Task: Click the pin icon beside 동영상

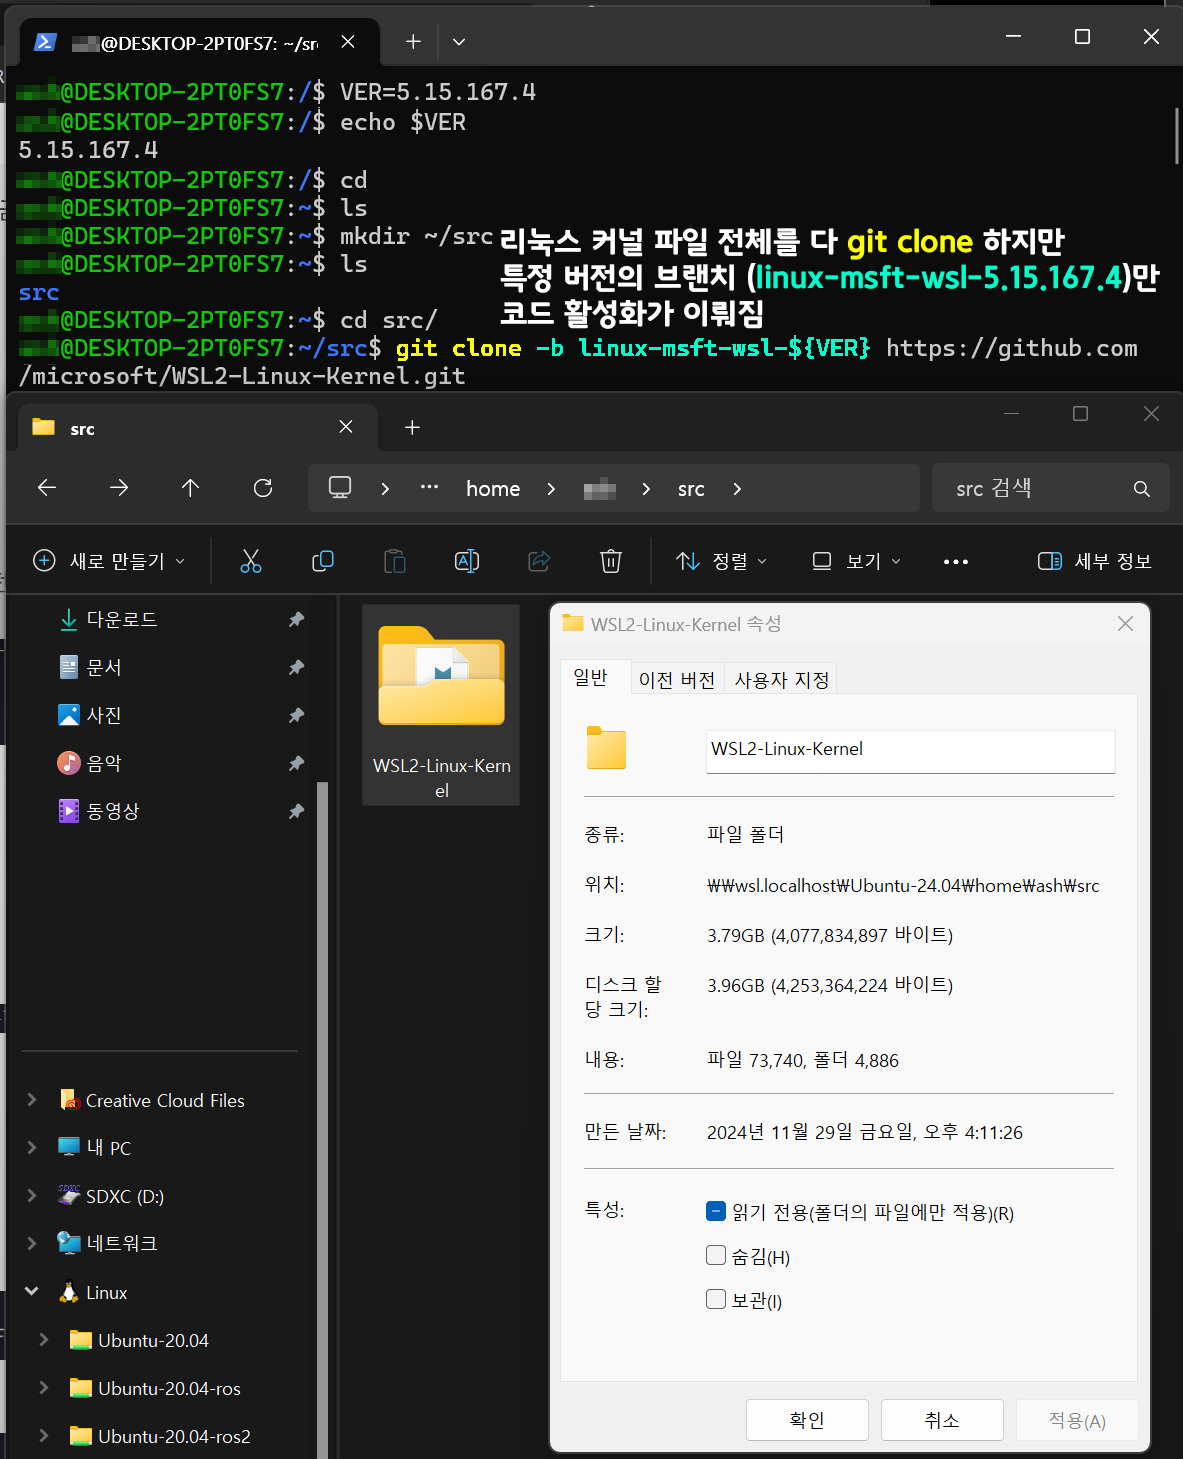Action: (x=296, y=812)
